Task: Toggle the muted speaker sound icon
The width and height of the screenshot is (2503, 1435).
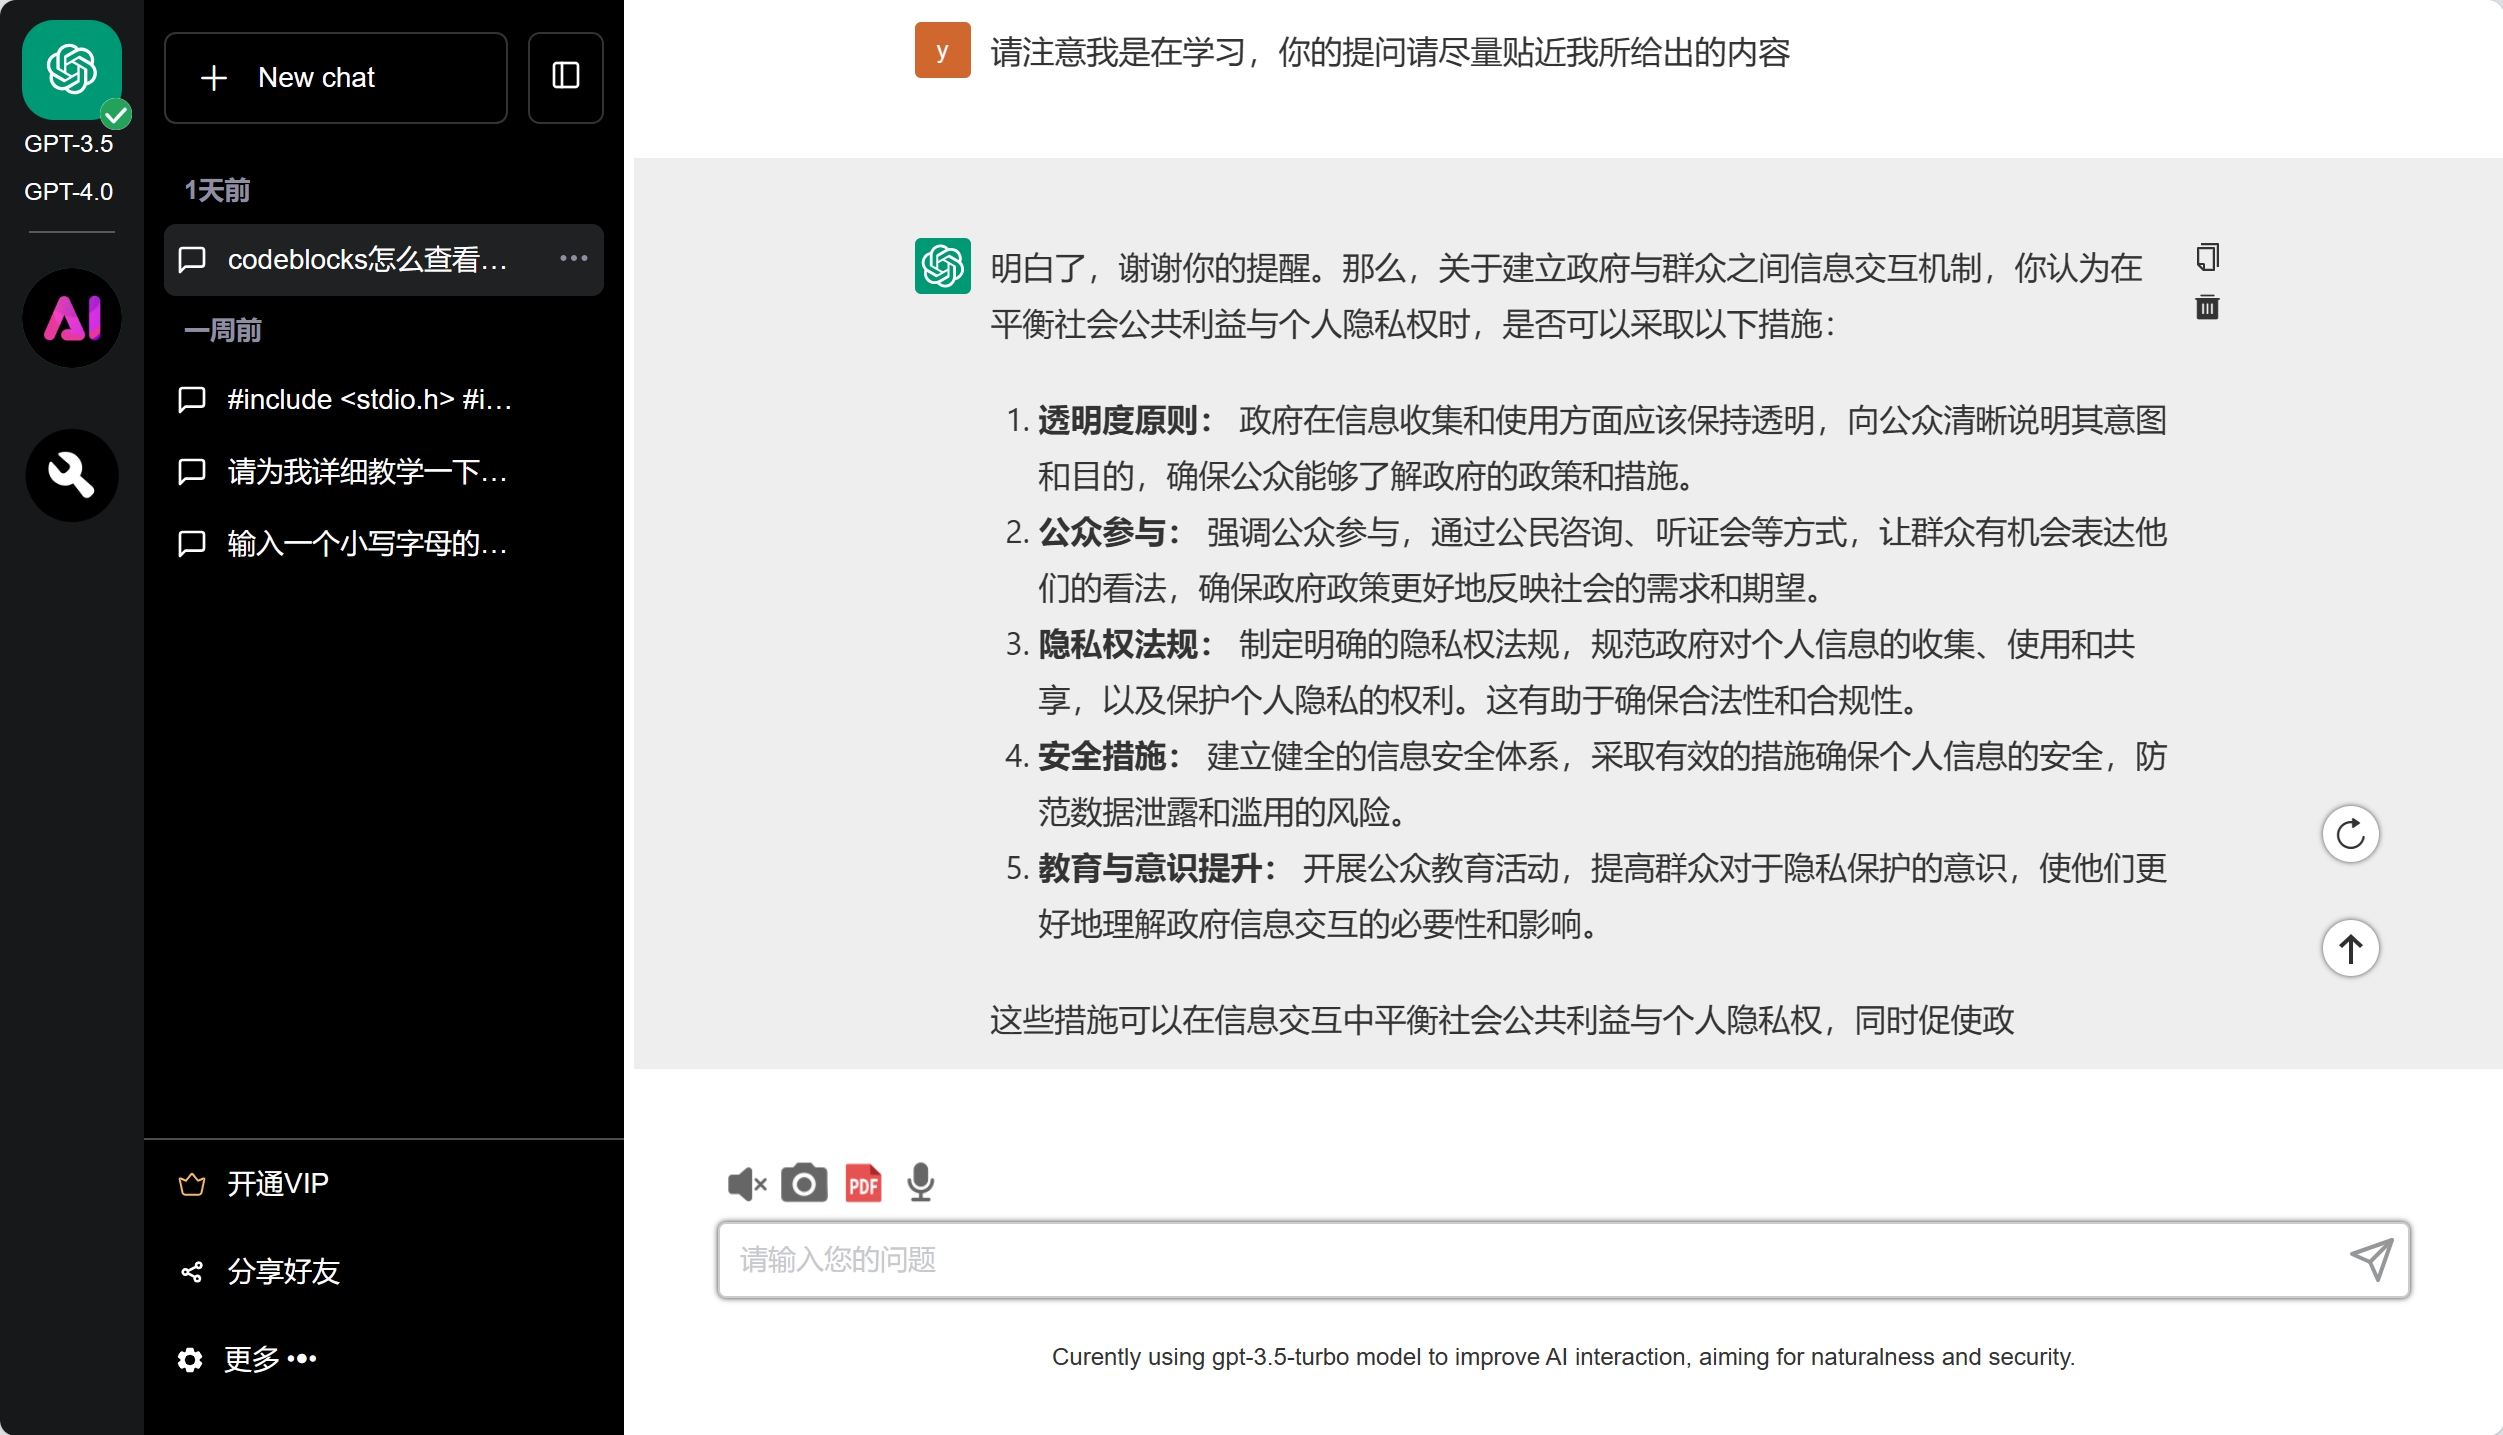Action: click(x=746, y=1184)
